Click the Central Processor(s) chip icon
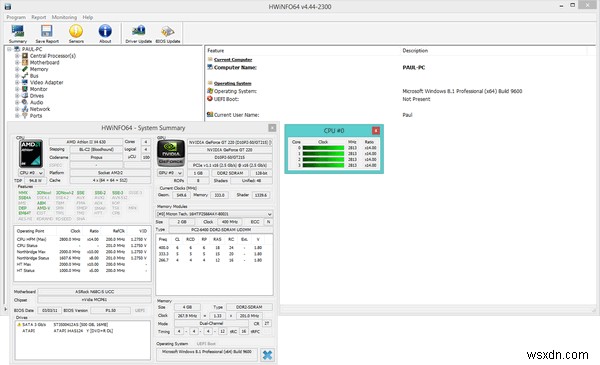The width and height of the screenshot is (600, 365). 25,56
